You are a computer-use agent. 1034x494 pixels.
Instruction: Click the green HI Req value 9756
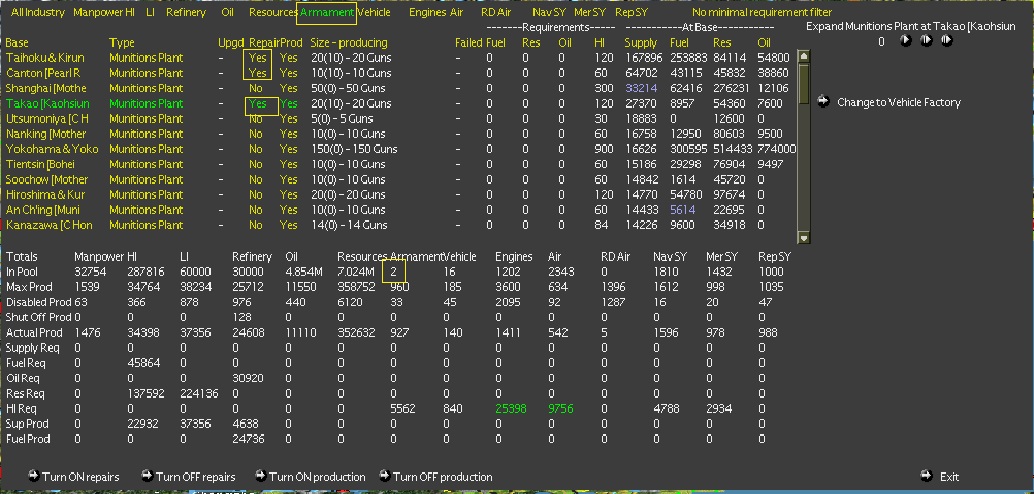(x=561, y=409)
